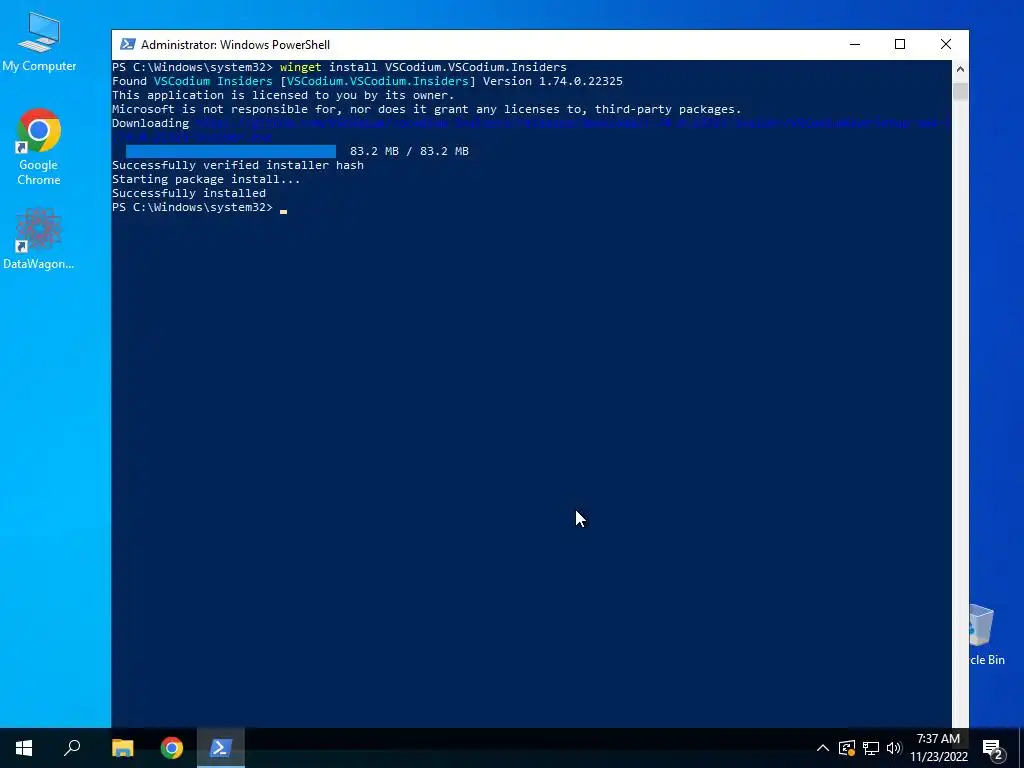Open network status tray icon

click(871, 748)
